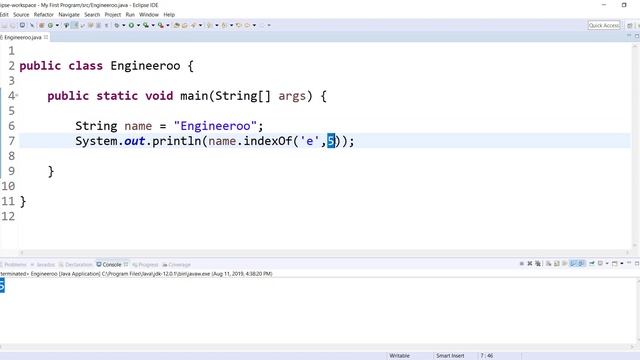The width and height of the screenshot is (640, 360).
Task: Click the Display Selected Console monitor icon
Action: click(x=600, y=264)
